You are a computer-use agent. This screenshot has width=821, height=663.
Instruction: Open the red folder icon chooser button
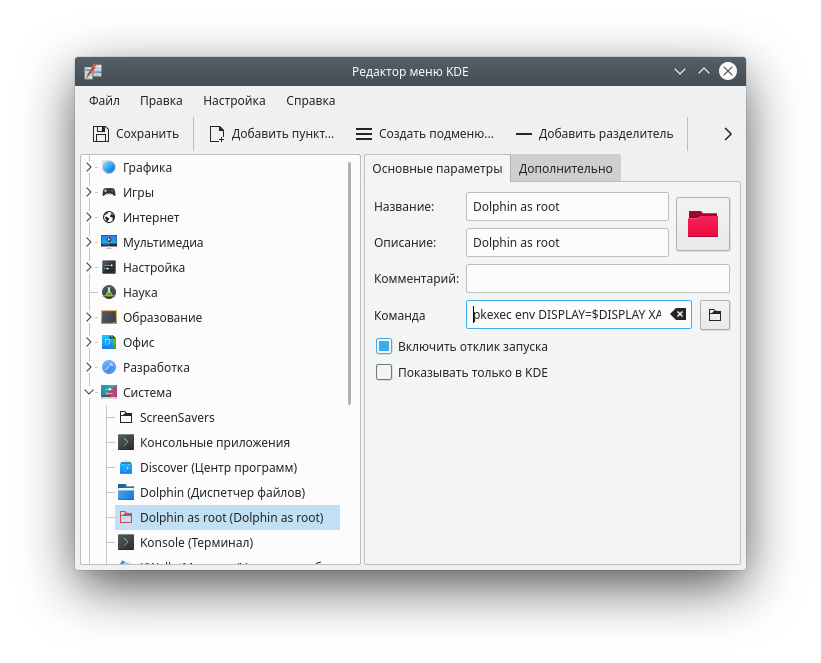point(703,224)
